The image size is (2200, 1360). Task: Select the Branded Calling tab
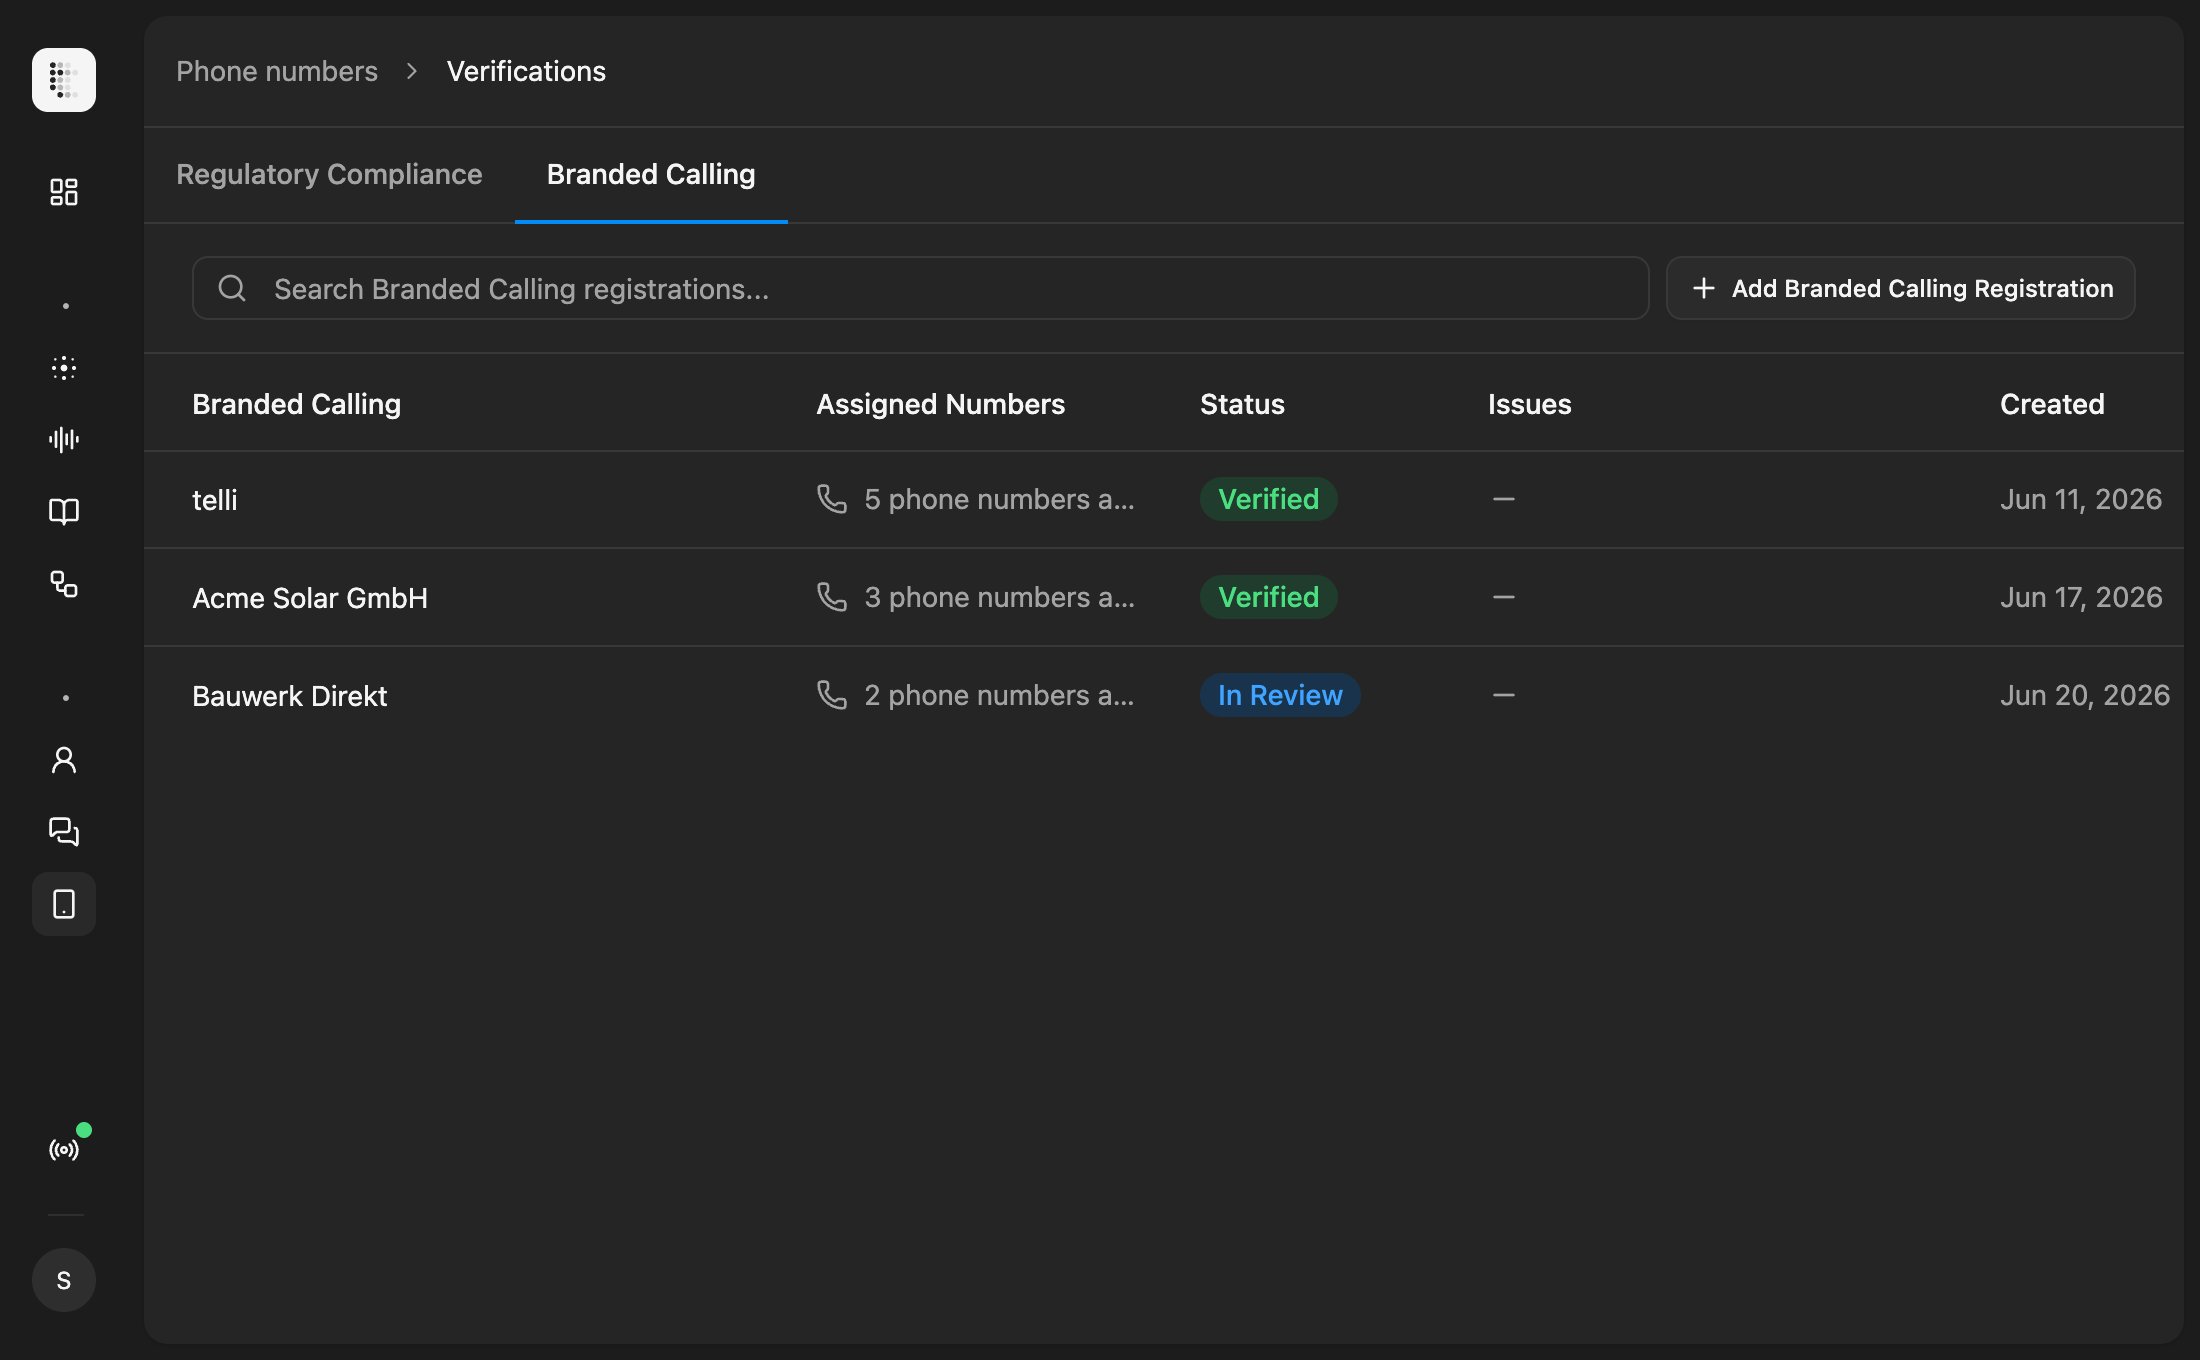click(x=651, y=174)
